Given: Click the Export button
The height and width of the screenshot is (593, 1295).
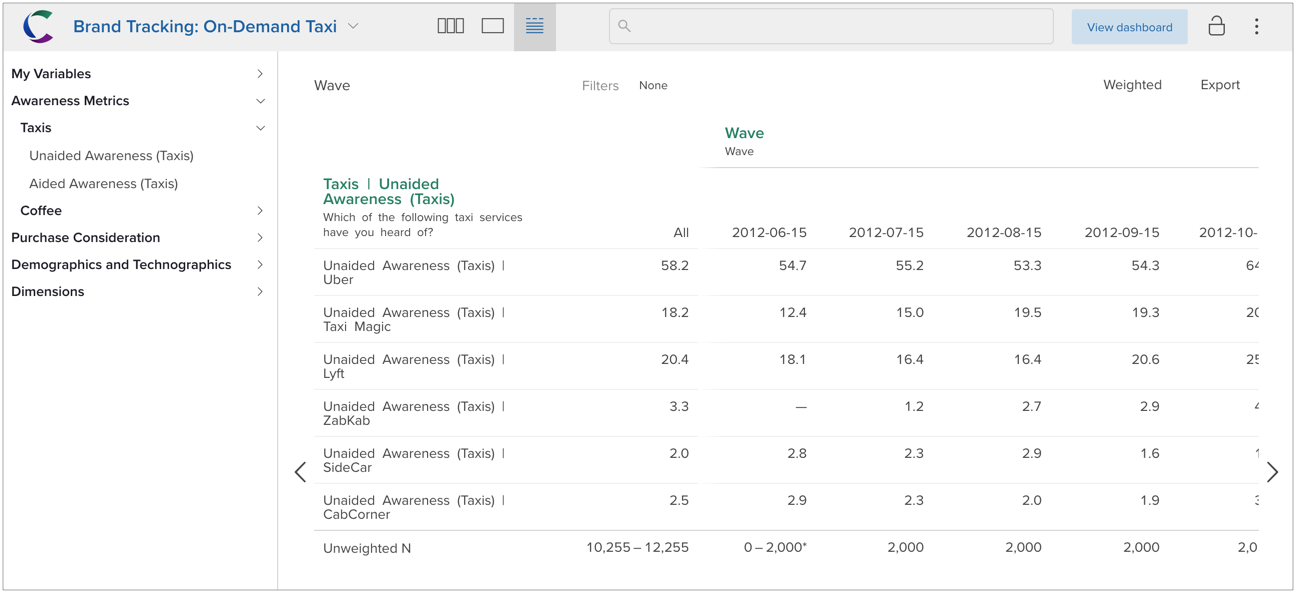Looking at the screenshot, I should pyautogui.click(x=1220, y=85).
